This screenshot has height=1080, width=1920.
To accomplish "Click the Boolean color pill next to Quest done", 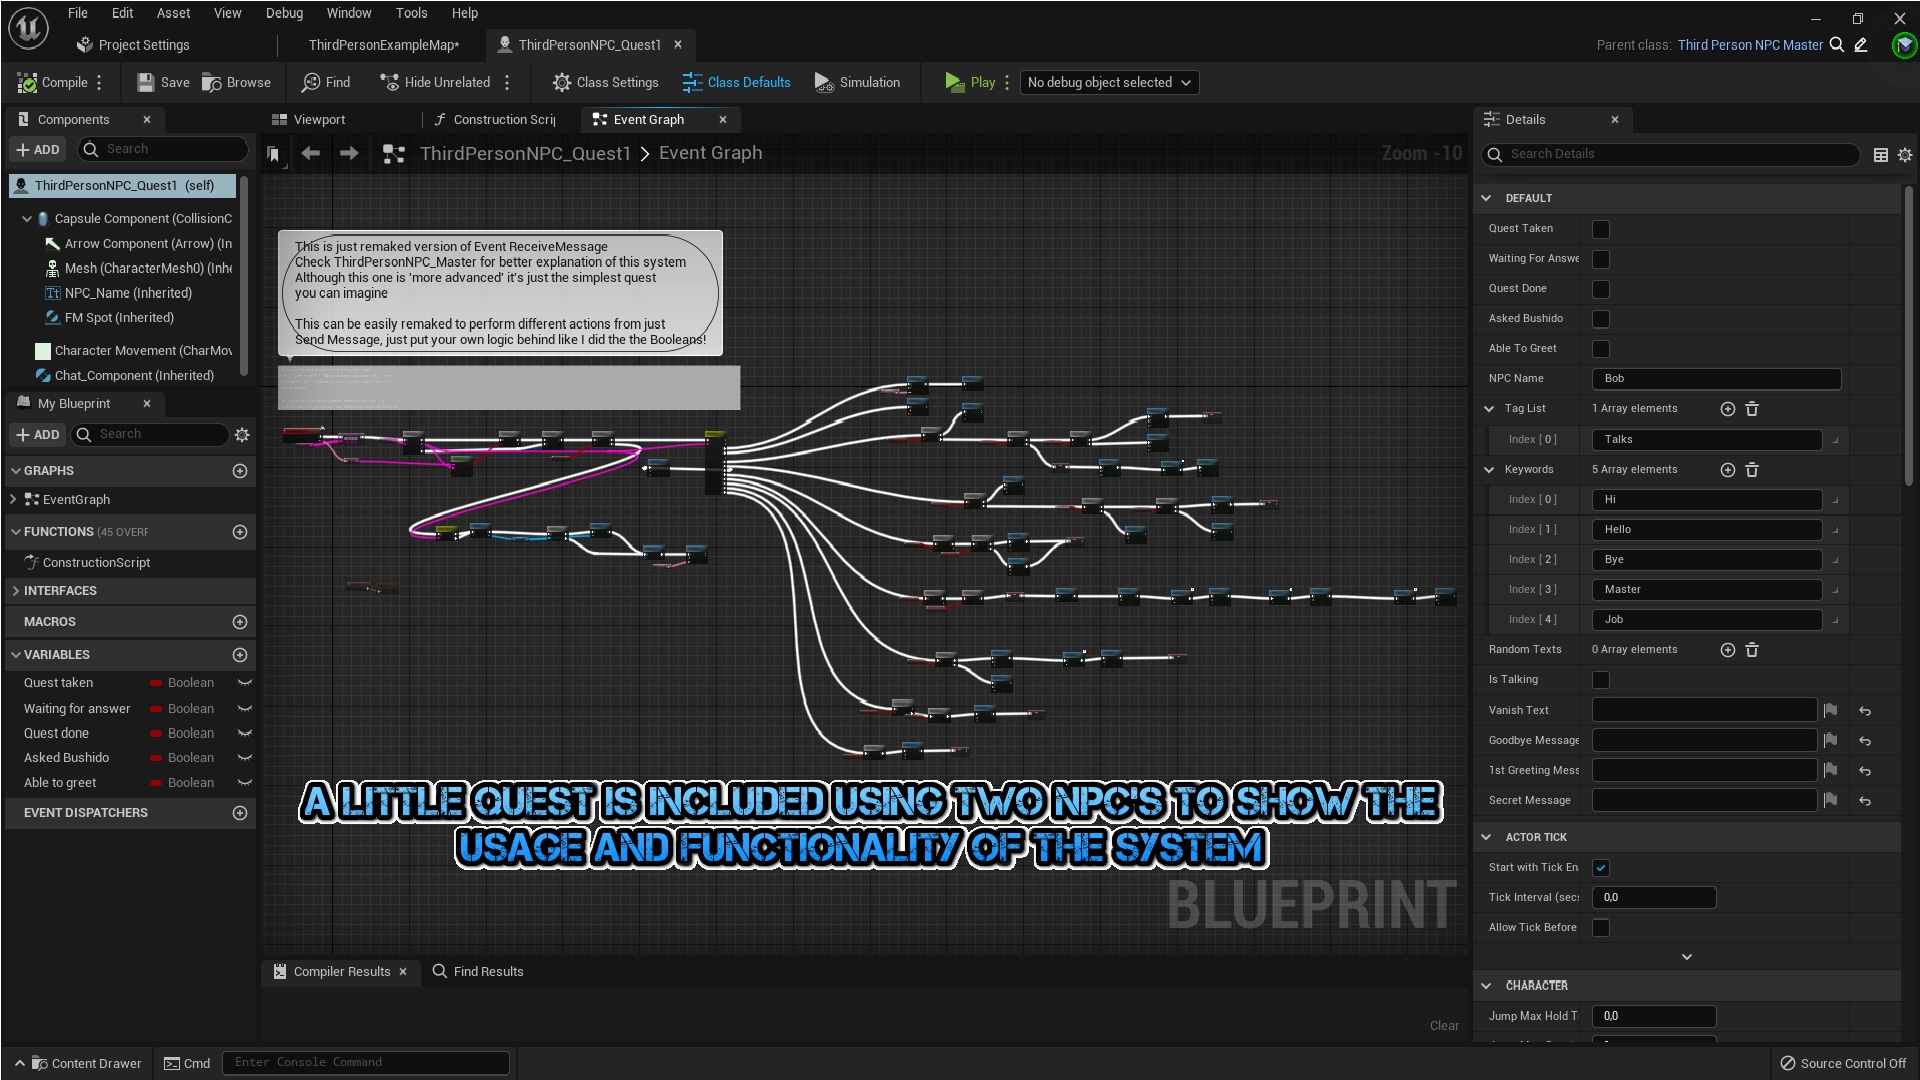I will click(x=156, y=733).
